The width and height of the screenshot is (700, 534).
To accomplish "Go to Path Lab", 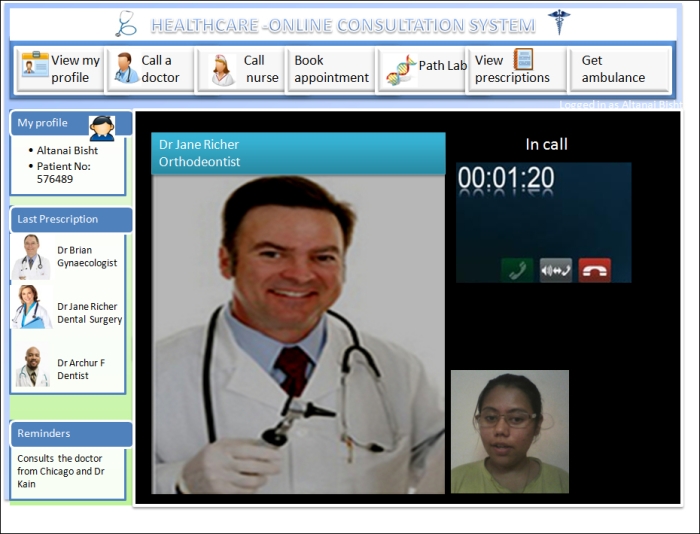I will (422, 70).
